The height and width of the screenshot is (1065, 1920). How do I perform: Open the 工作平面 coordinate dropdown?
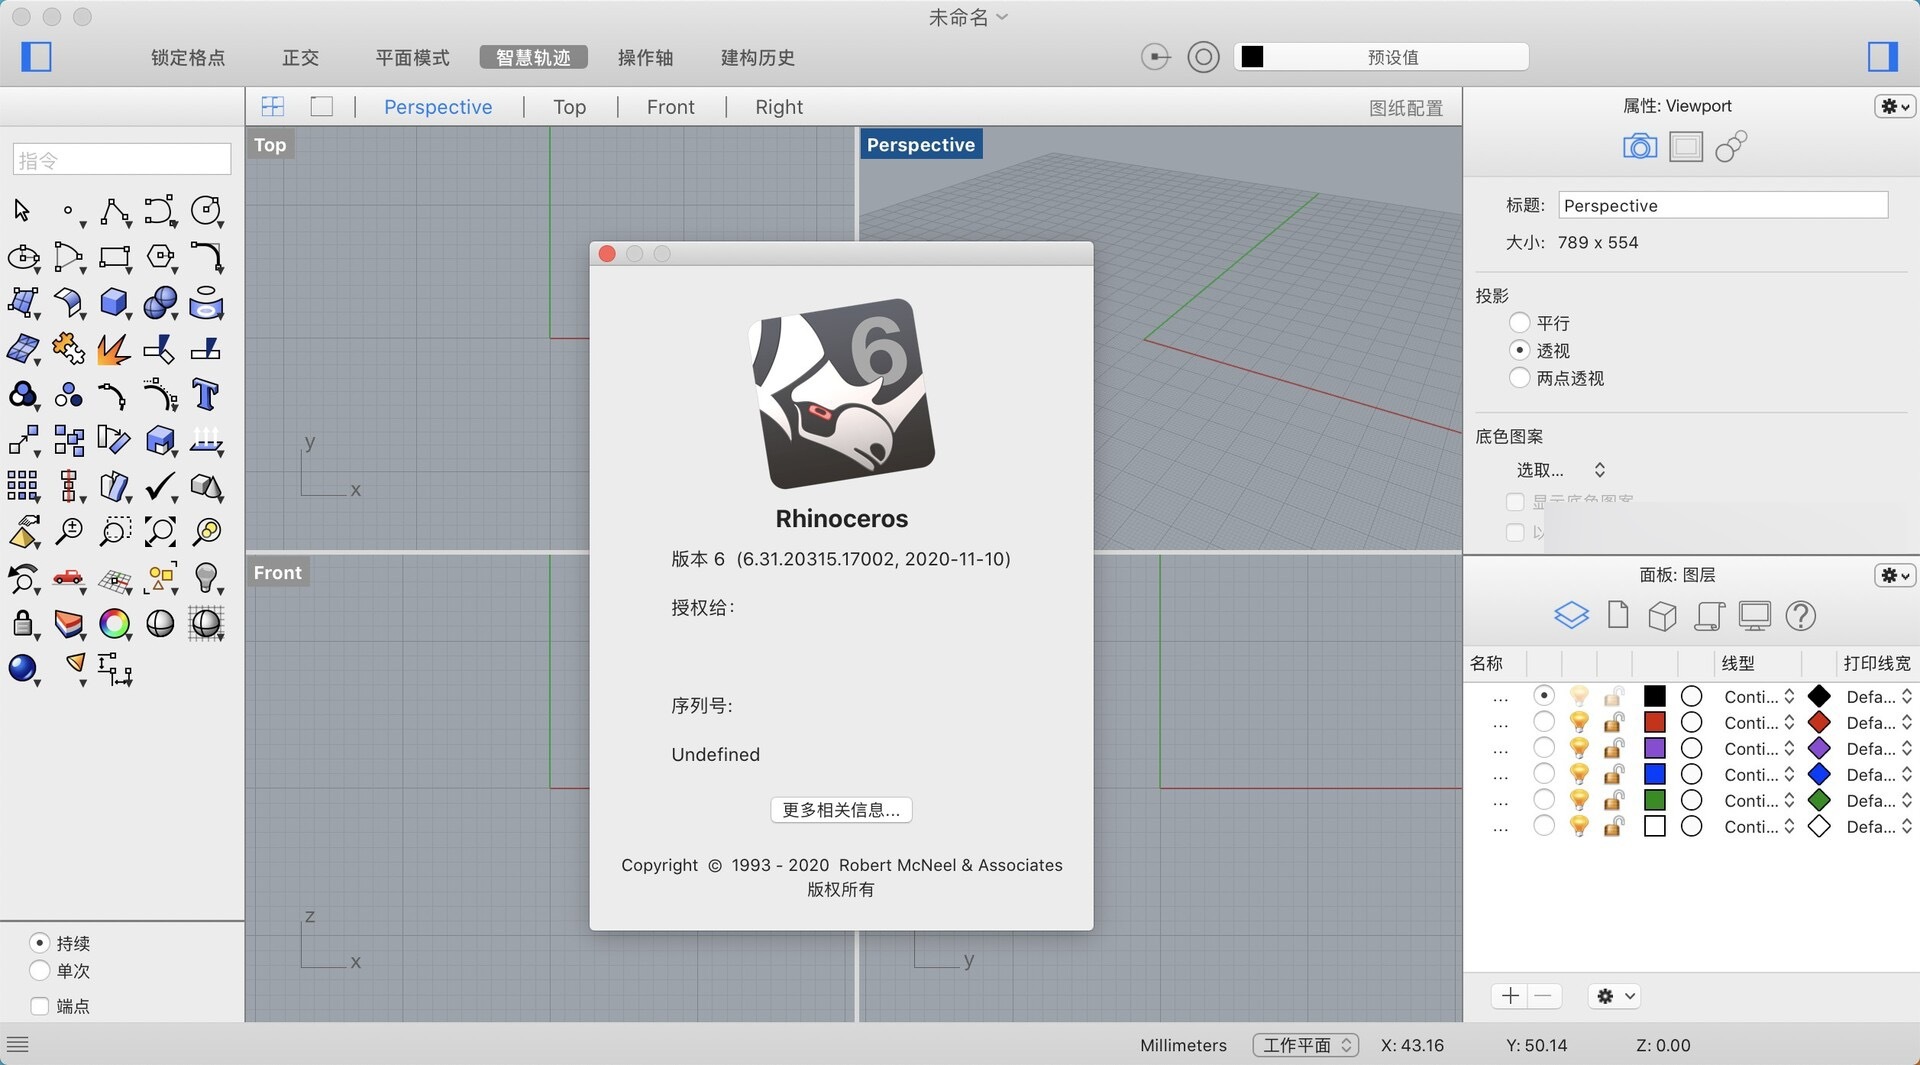[x=1305, y=1045]
